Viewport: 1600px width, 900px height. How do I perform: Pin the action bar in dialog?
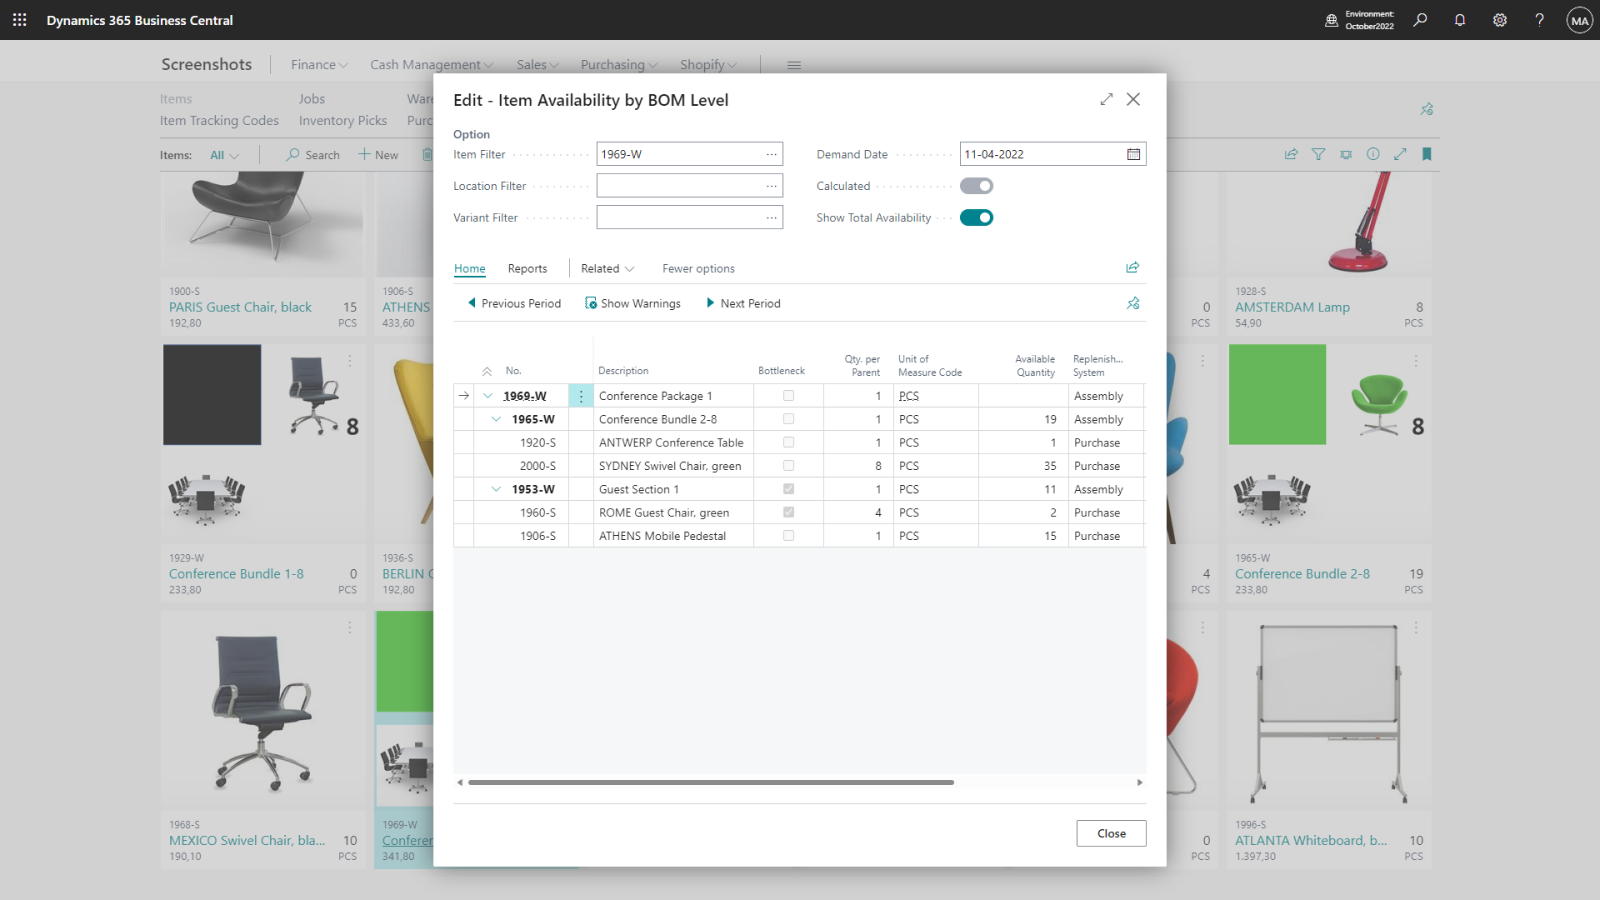[1133, 303]
